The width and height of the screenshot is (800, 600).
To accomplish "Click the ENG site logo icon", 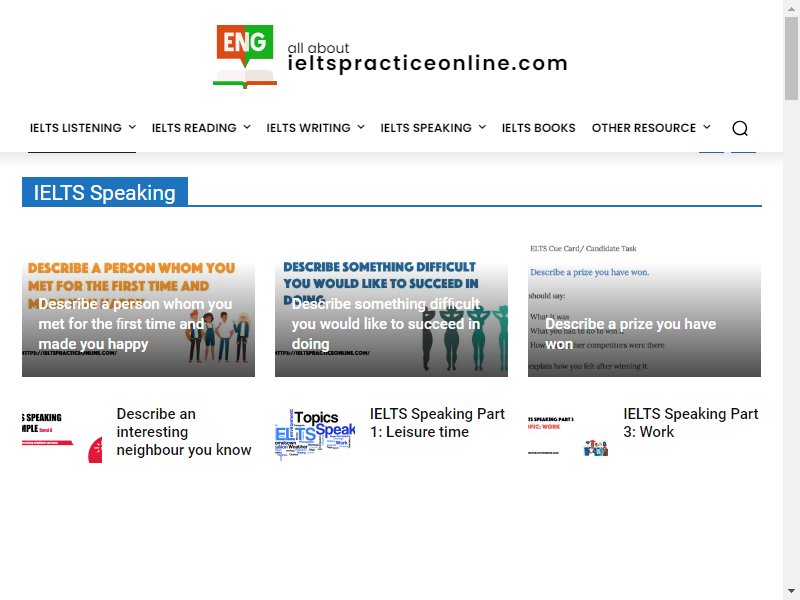I will tap(245, 57).
